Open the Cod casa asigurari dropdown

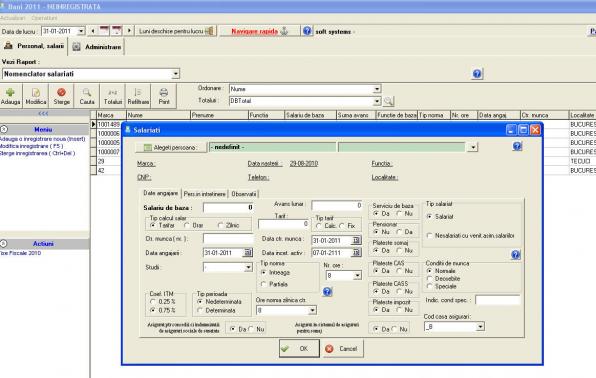point(480,327)
